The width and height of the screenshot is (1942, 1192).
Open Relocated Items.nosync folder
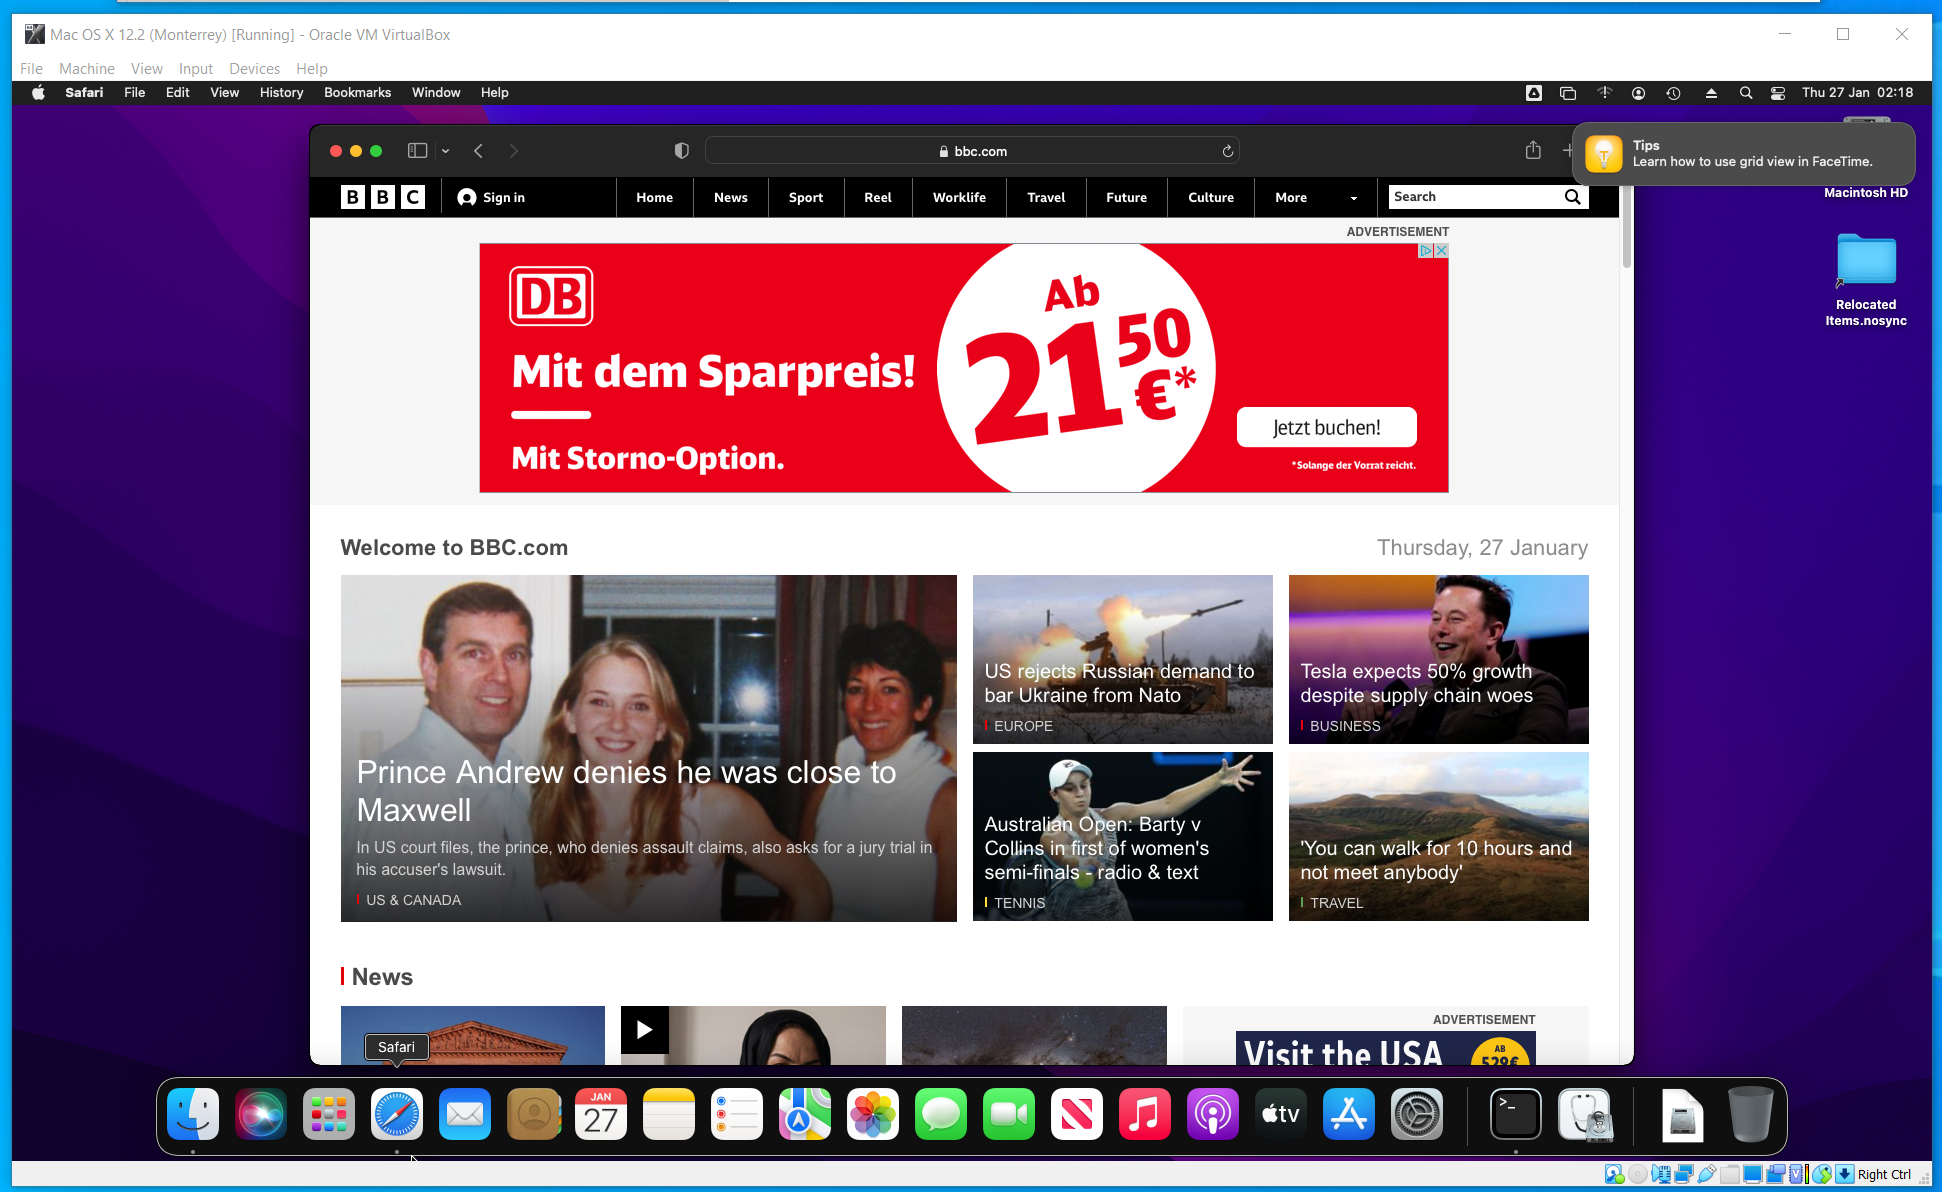[1866, 280]
